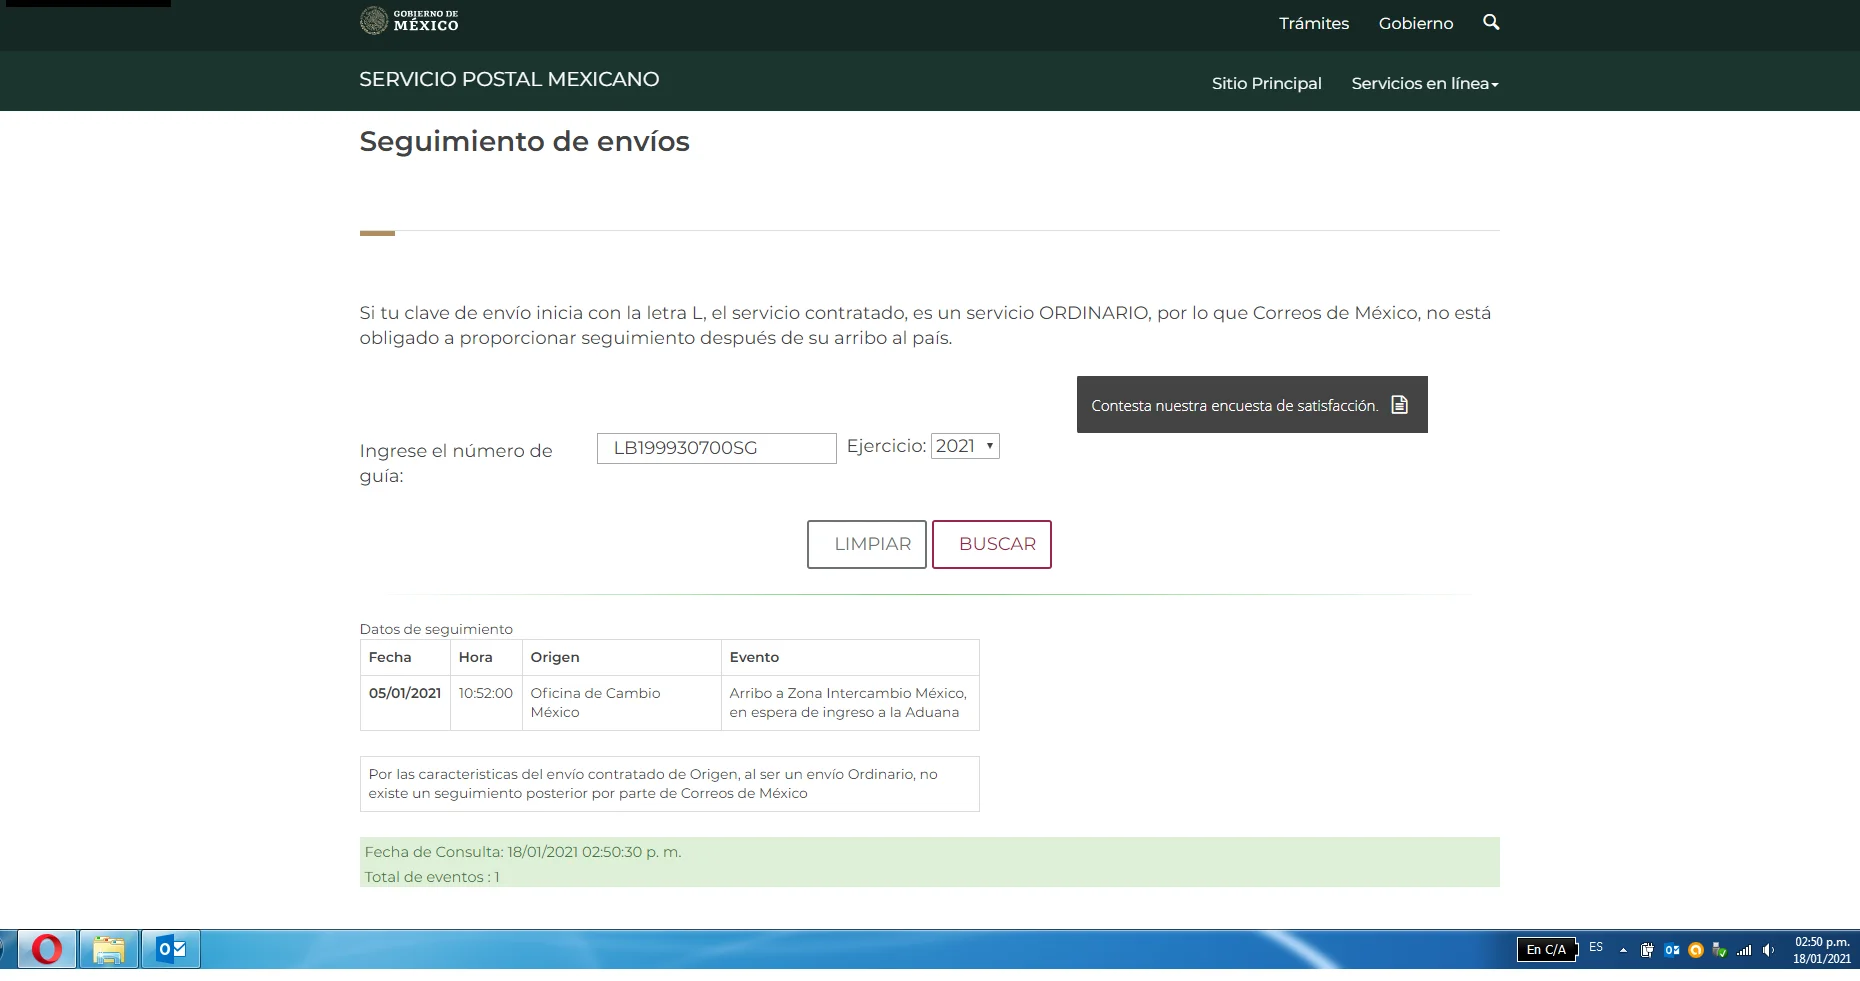Open the Gobierno menu link
This screenshot has width=1860, height=981.
1416,23
